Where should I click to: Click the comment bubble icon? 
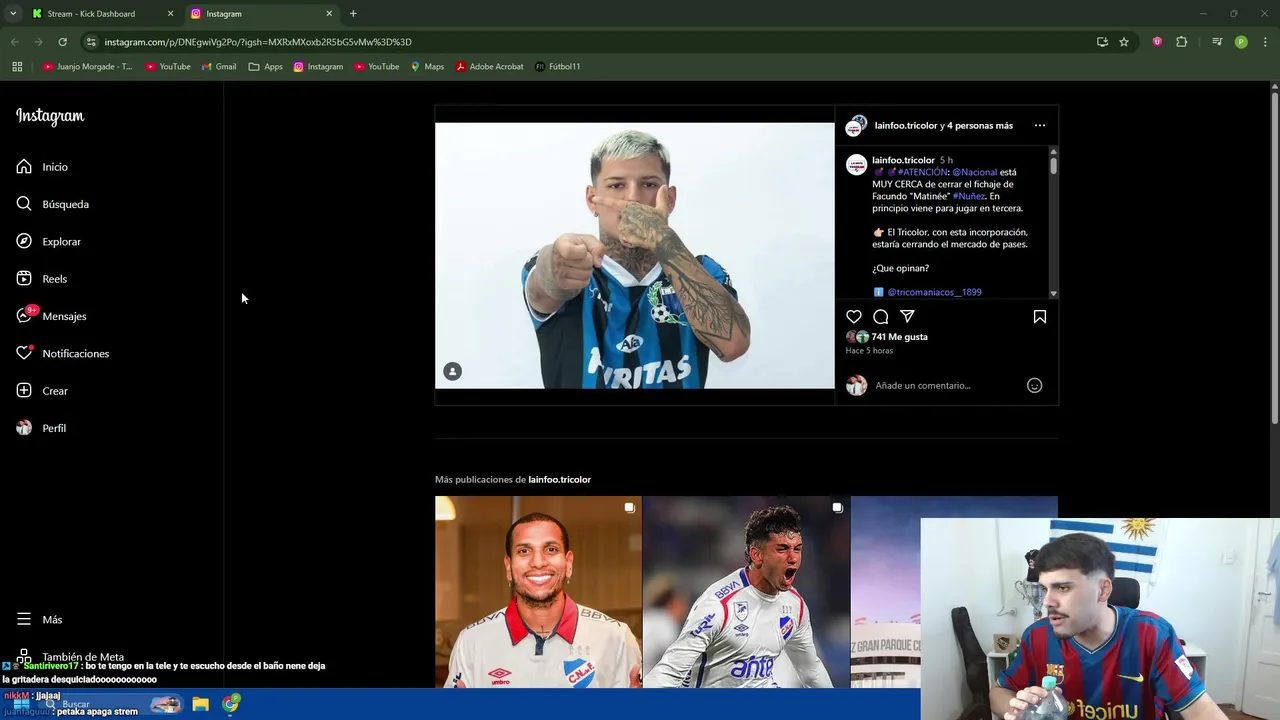[881, 317]
